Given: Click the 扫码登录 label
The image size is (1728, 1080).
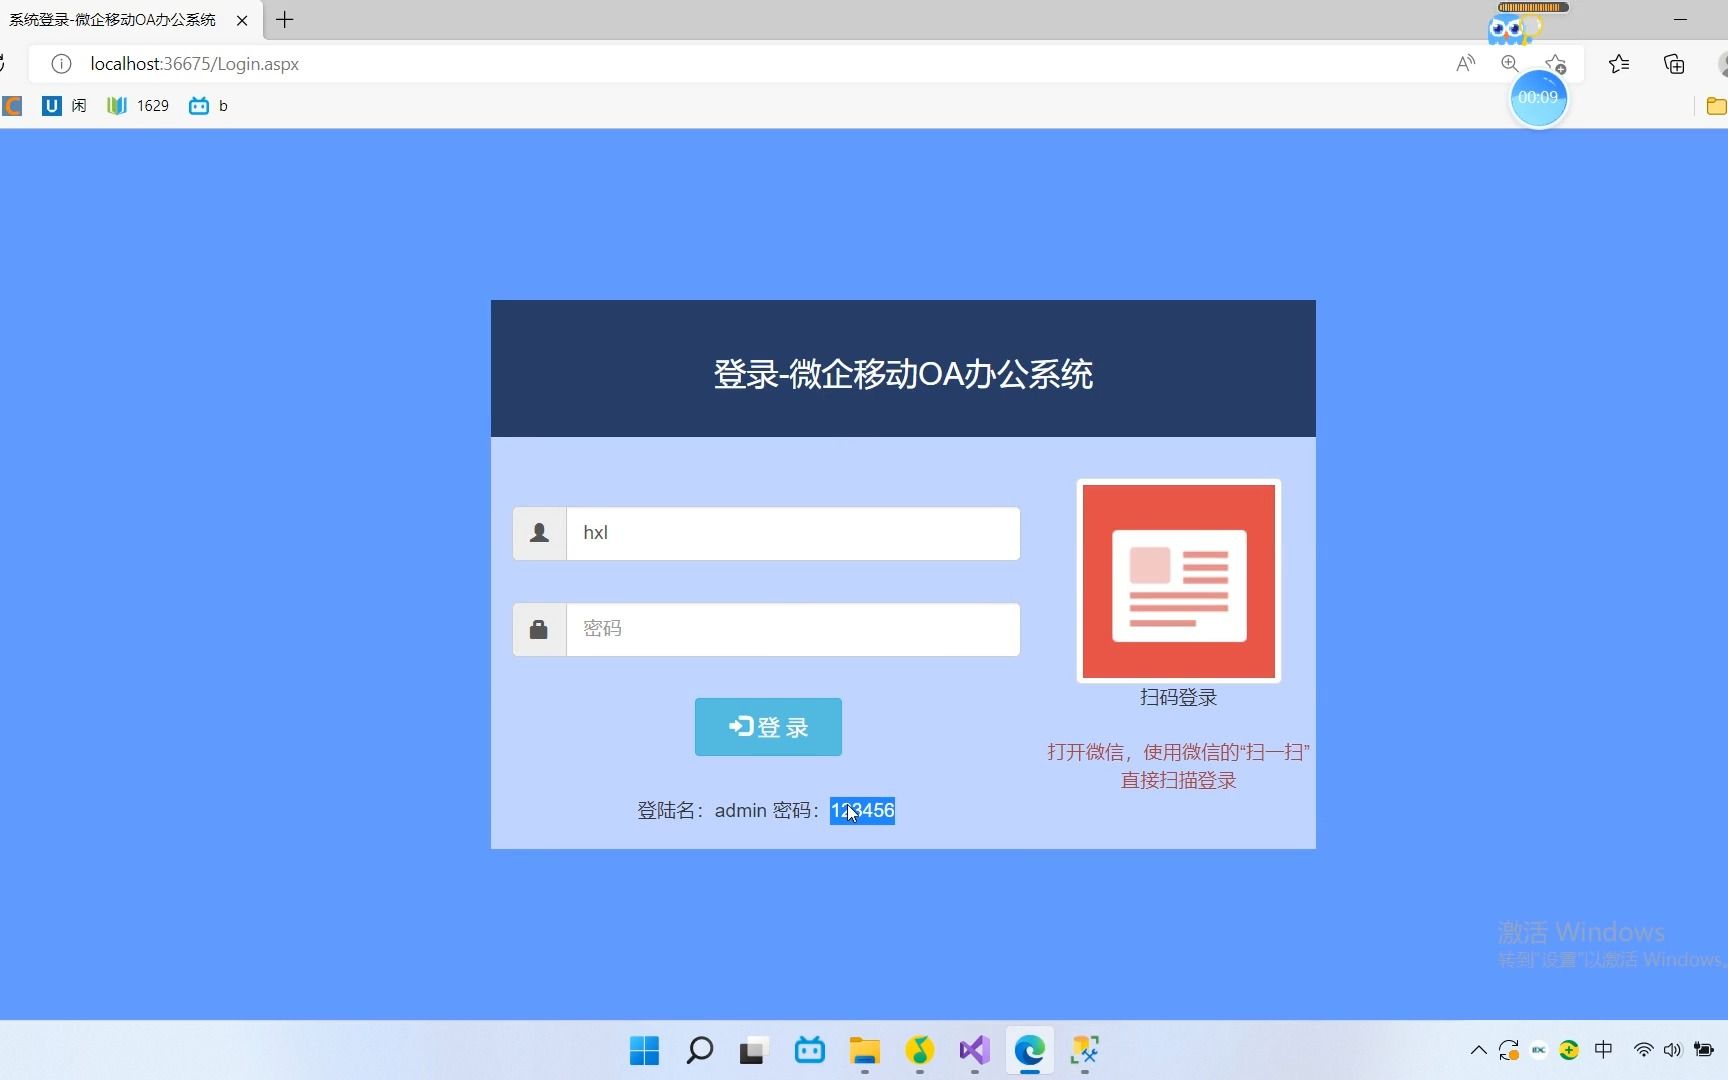Looking at the screenshot, I should tap(1178, 698).
